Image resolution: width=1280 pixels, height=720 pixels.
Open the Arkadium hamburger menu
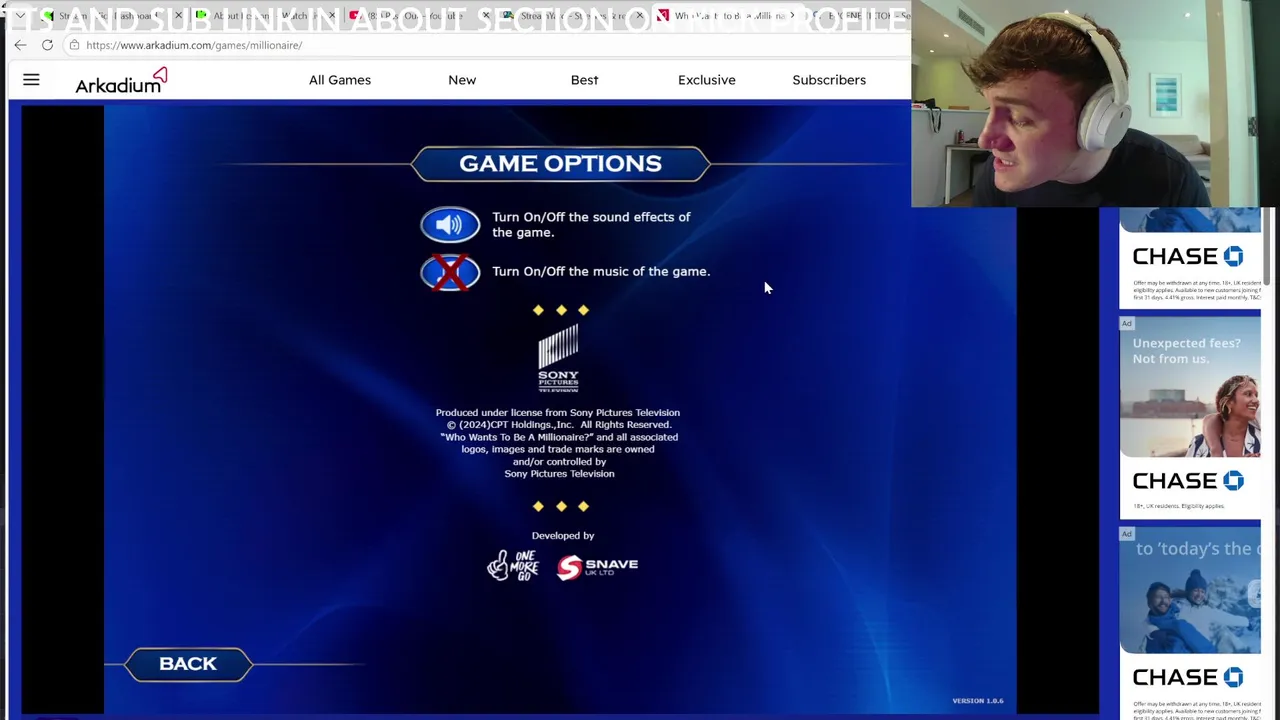tap(31, 80)
